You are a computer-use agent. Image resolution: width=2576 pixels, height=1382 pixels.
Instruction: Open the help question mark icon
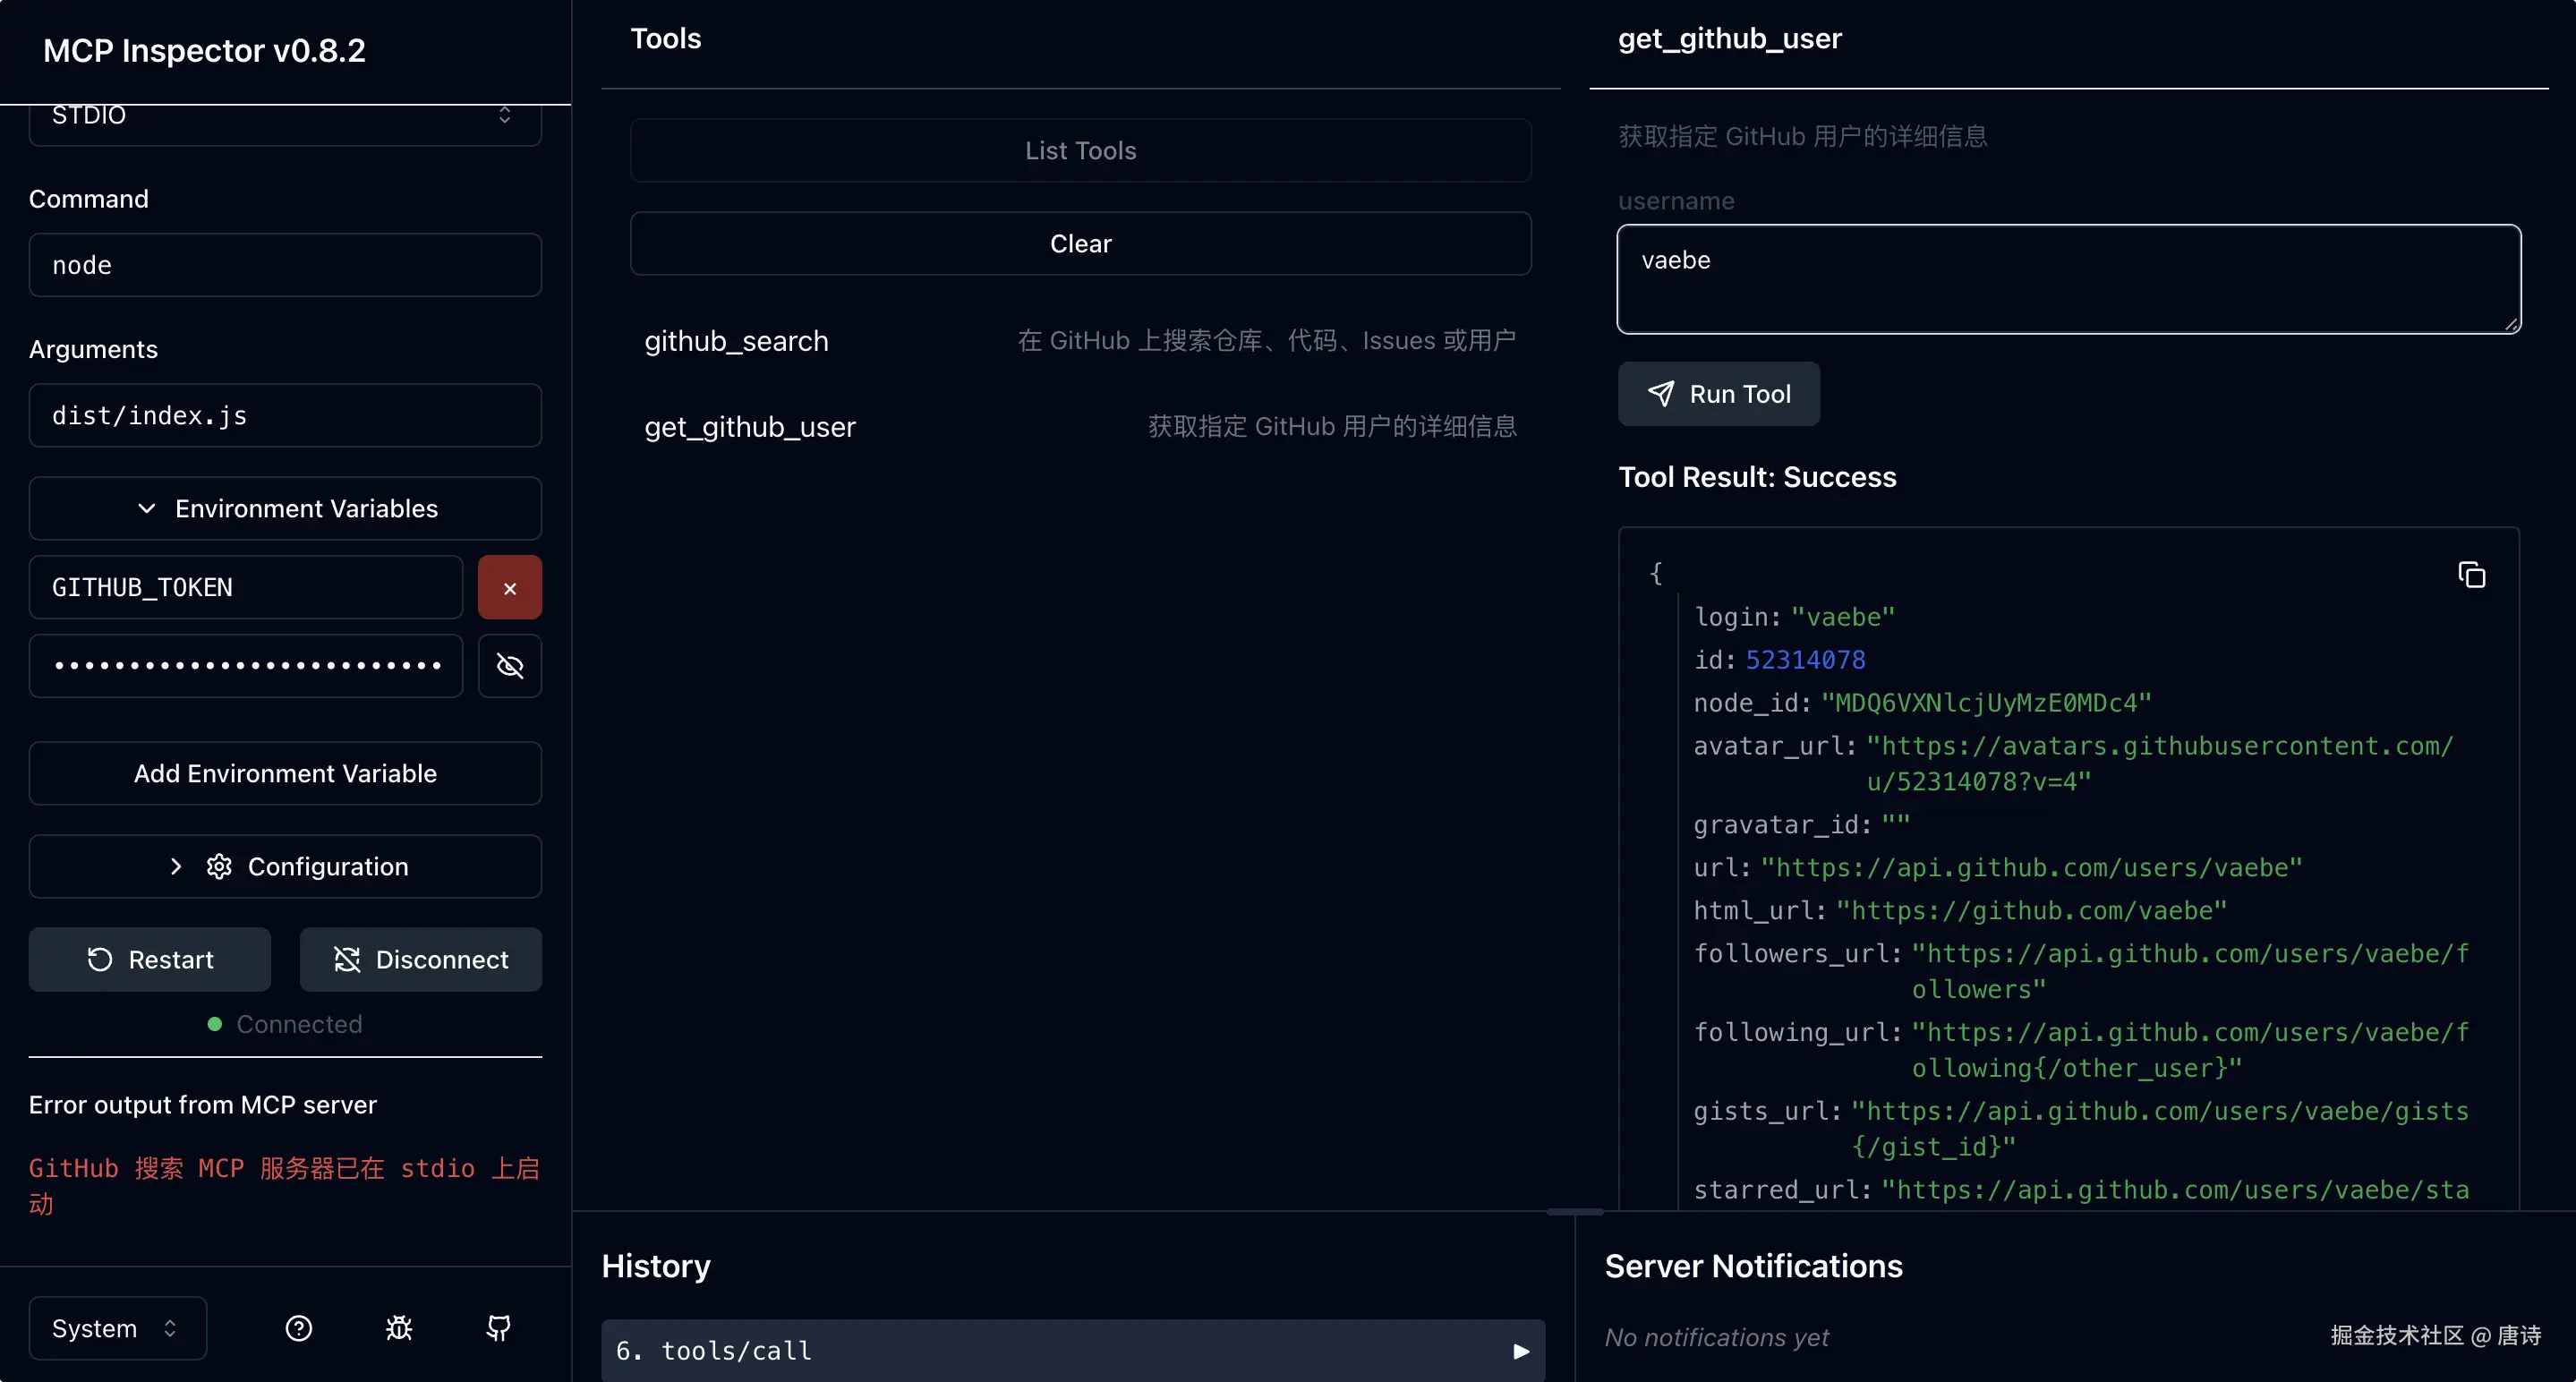299,1328
